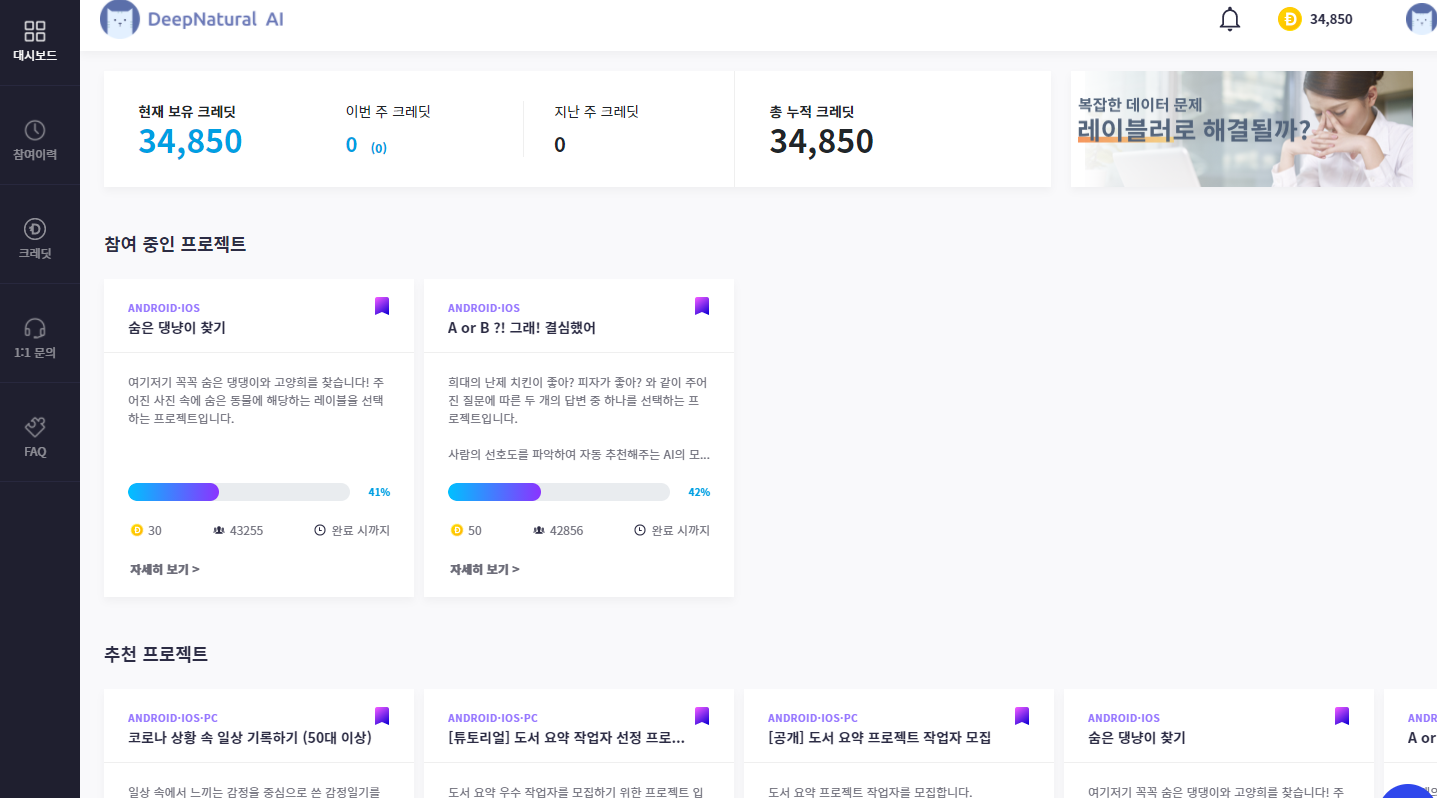Click 지난 주 크레딧 label
Image resolution: width=1437 pixels, height=798 pixels.
pyautogui.click(x=596, y=112)
